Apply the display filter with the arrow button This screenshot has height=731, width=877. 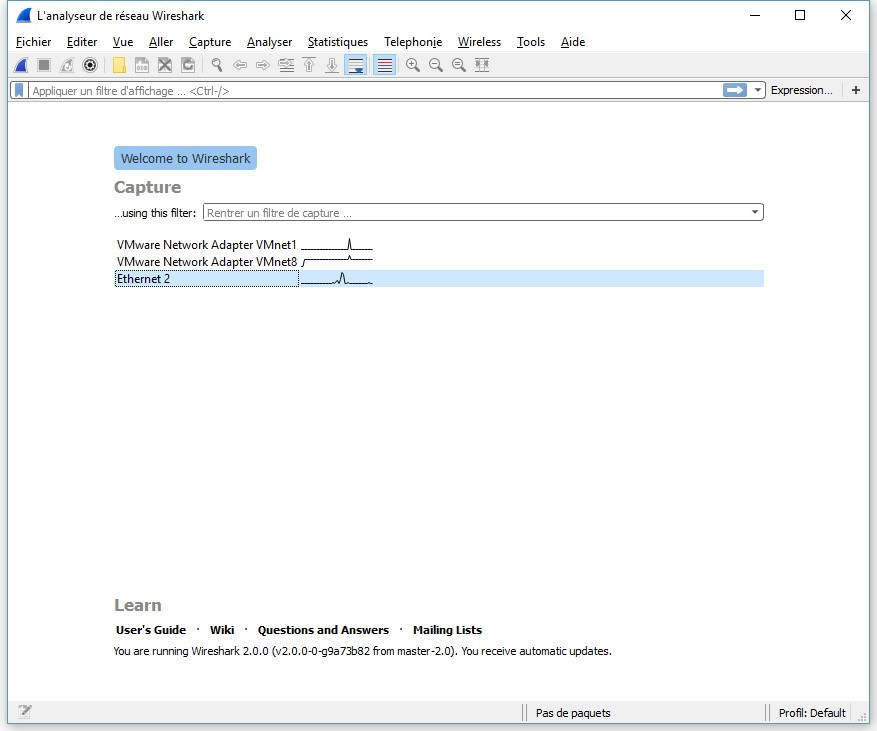[x=735, y=90]
